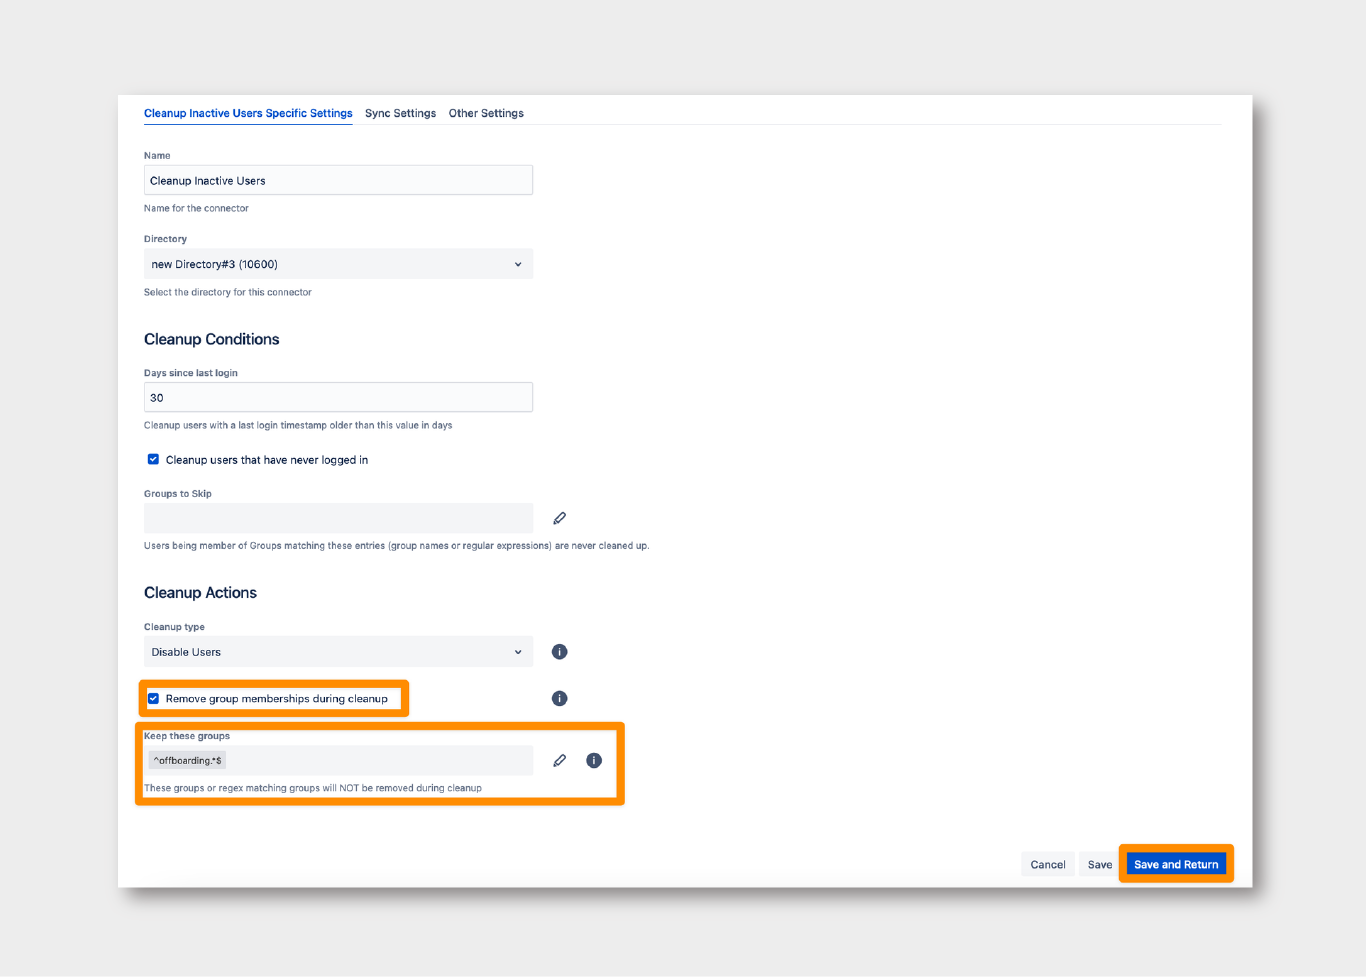The width and height of the screenshot is (1366, 977).
Task: Click the Save button
Action: (1100, 865)
